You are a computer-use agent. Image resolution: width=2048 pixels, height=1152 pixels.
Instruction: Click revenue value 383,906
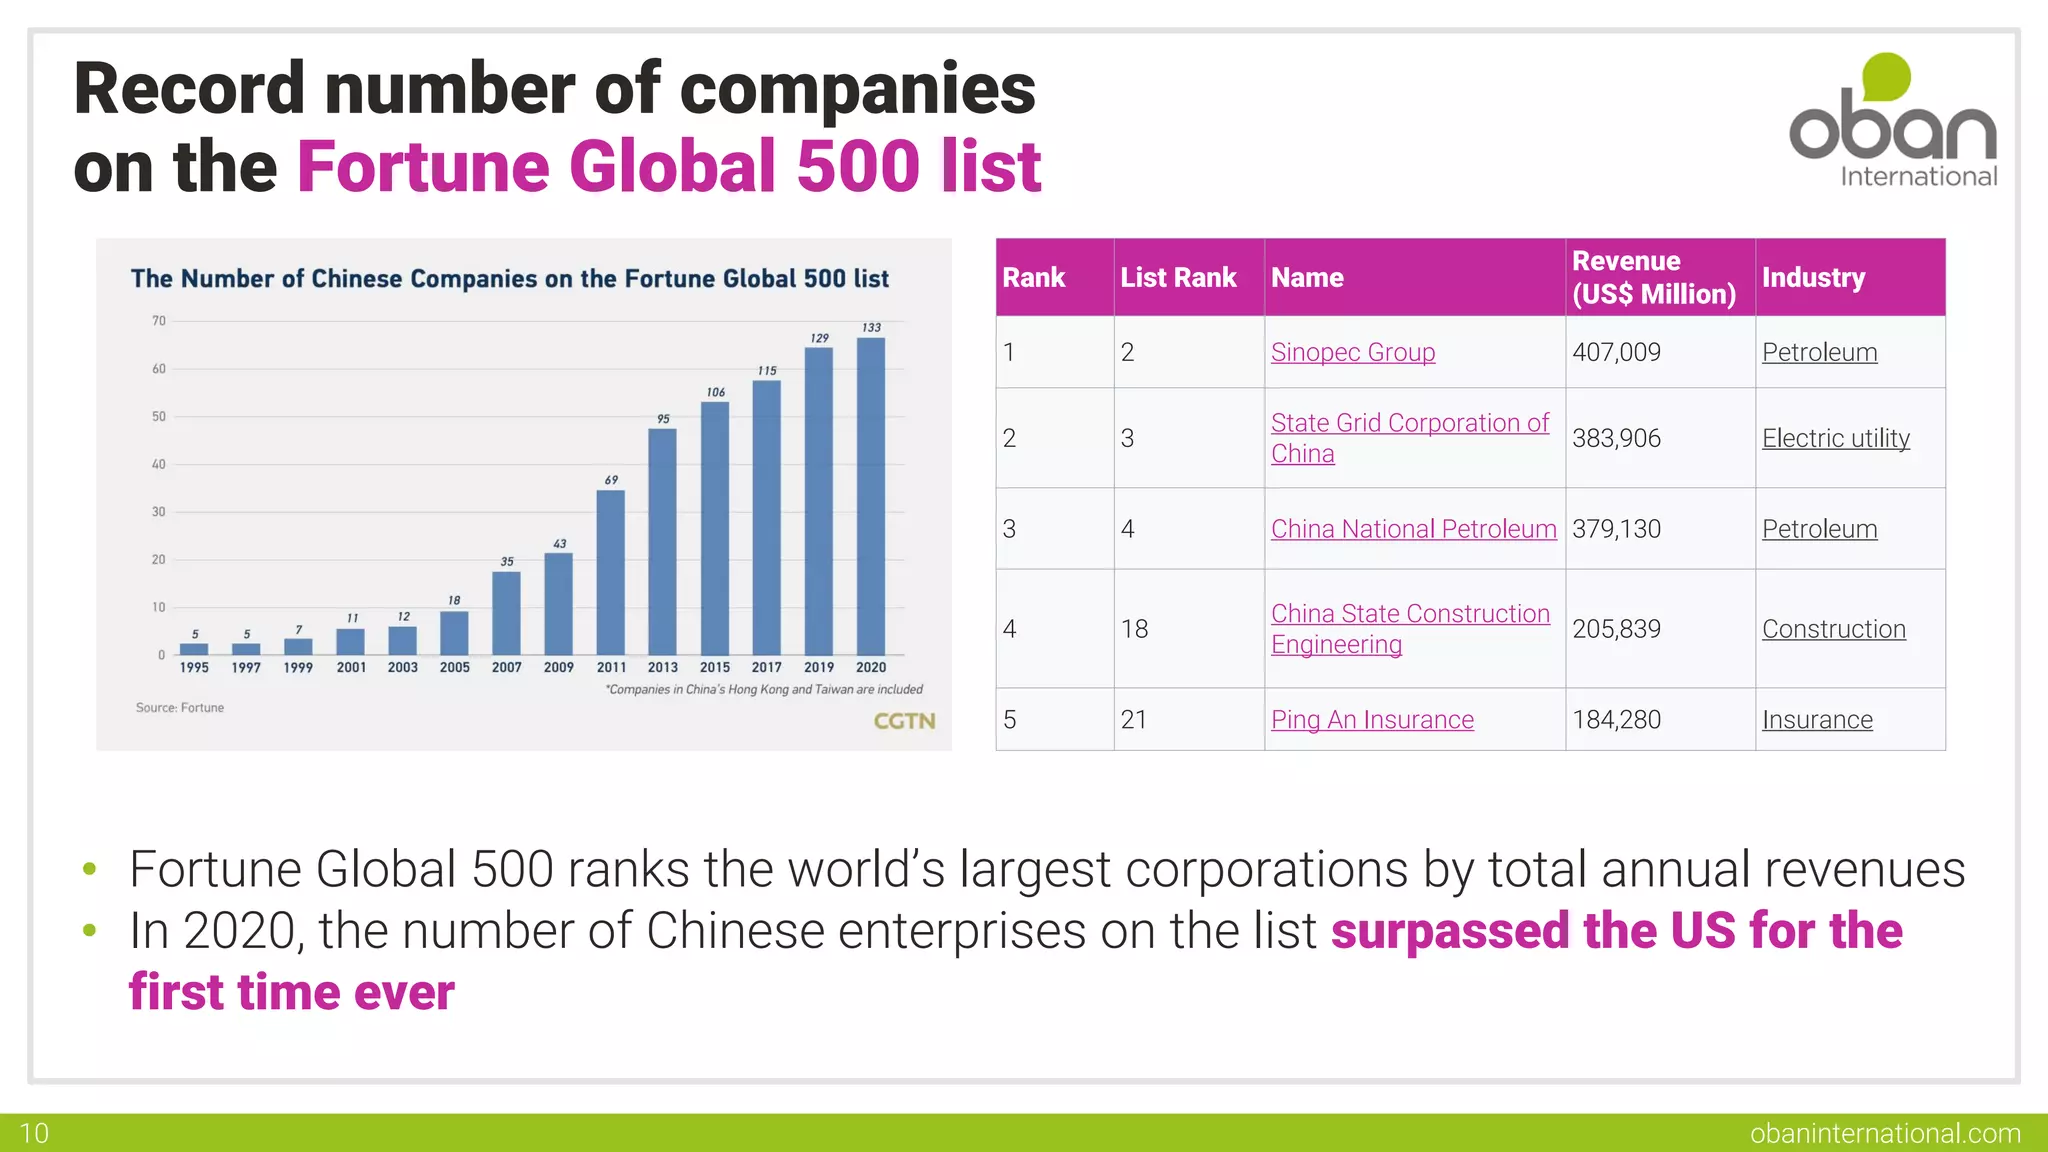(x=1616, y=438)
